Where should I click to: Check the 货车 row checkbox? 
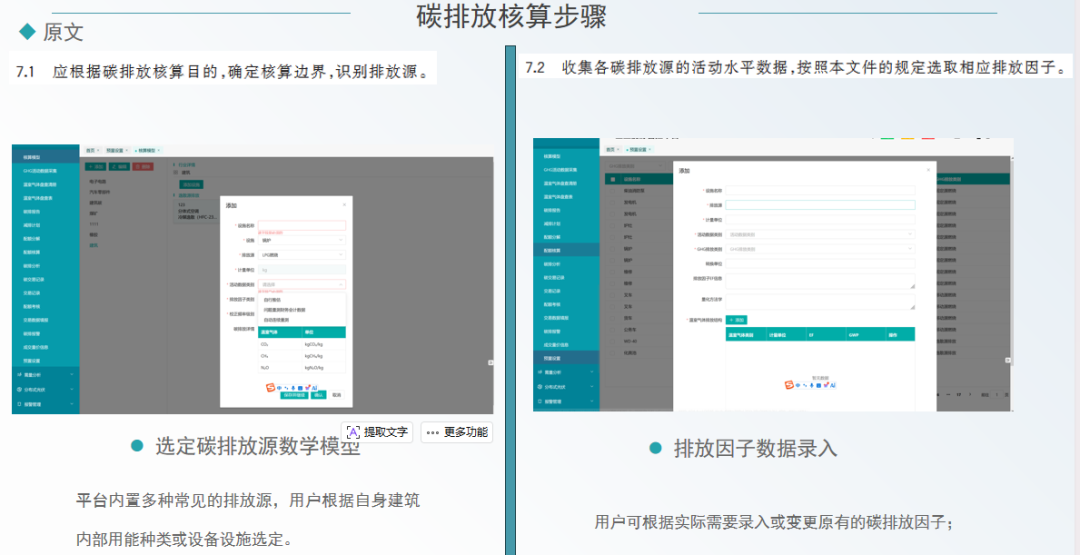pyautogui.click(x=612, y=317)
